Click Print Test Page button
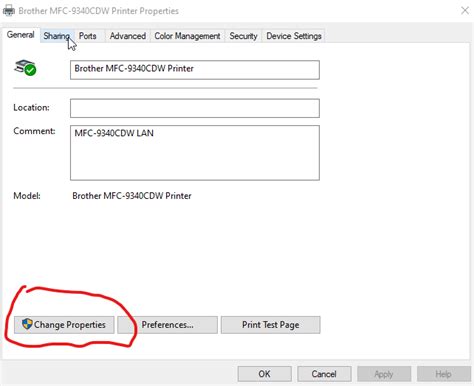Screen dimensions: 474x386 [x=270, y=325]
